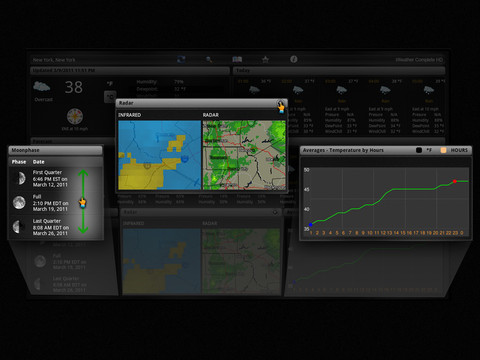Screen dimensions: 480x360
Task: Tap the refresh icon in top toolbar
Action: tap(181, 60)
